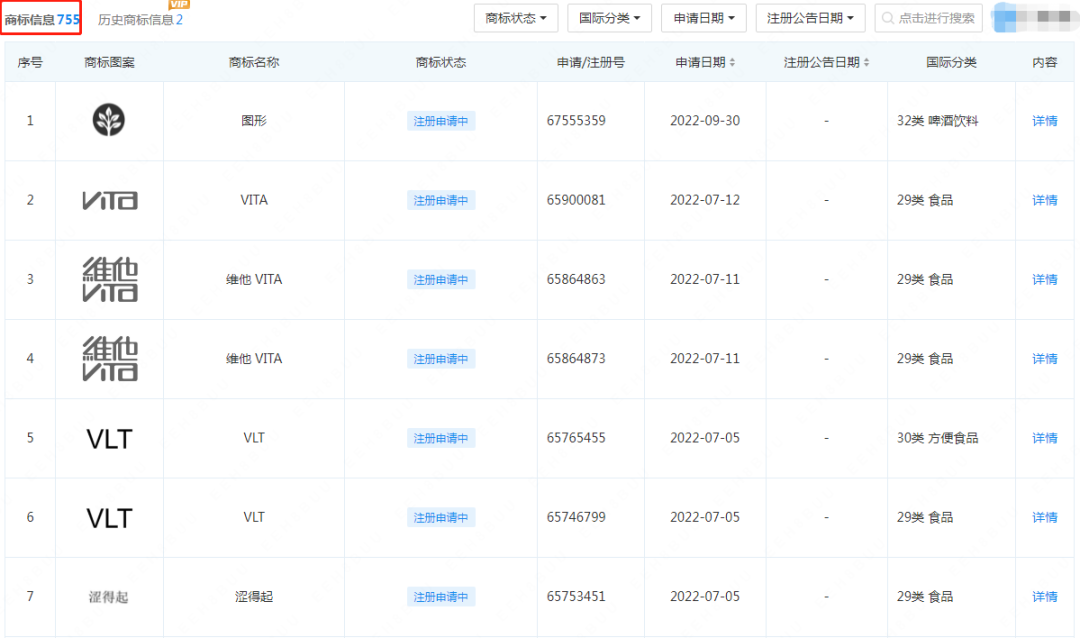Open the VLT logo image in row 65765455

tap(110, 439)
